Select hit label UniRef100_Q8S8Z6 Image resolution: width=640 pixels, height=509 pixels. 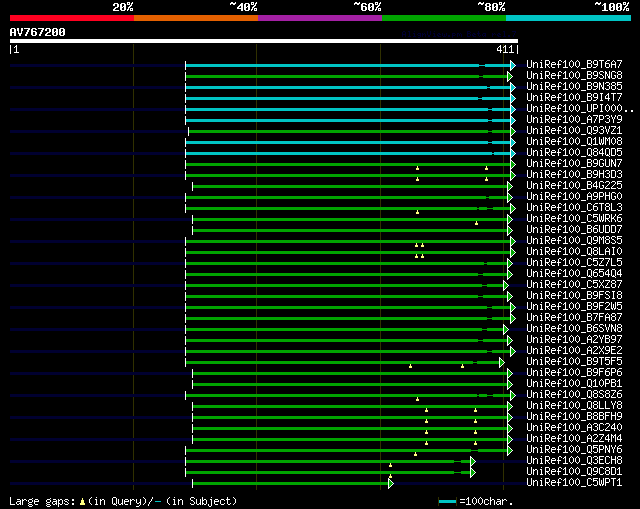click(x=574, y=395)
